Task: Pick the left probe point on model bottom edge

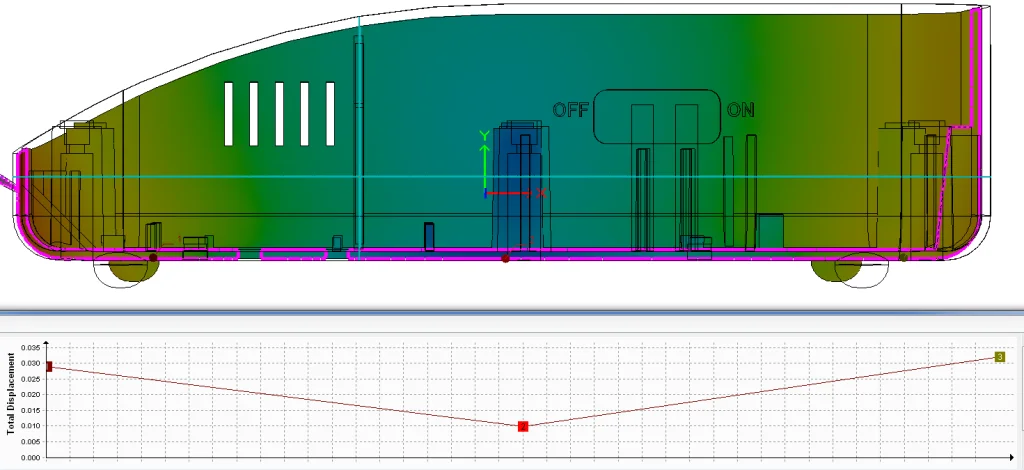Action: click(153, 258)
